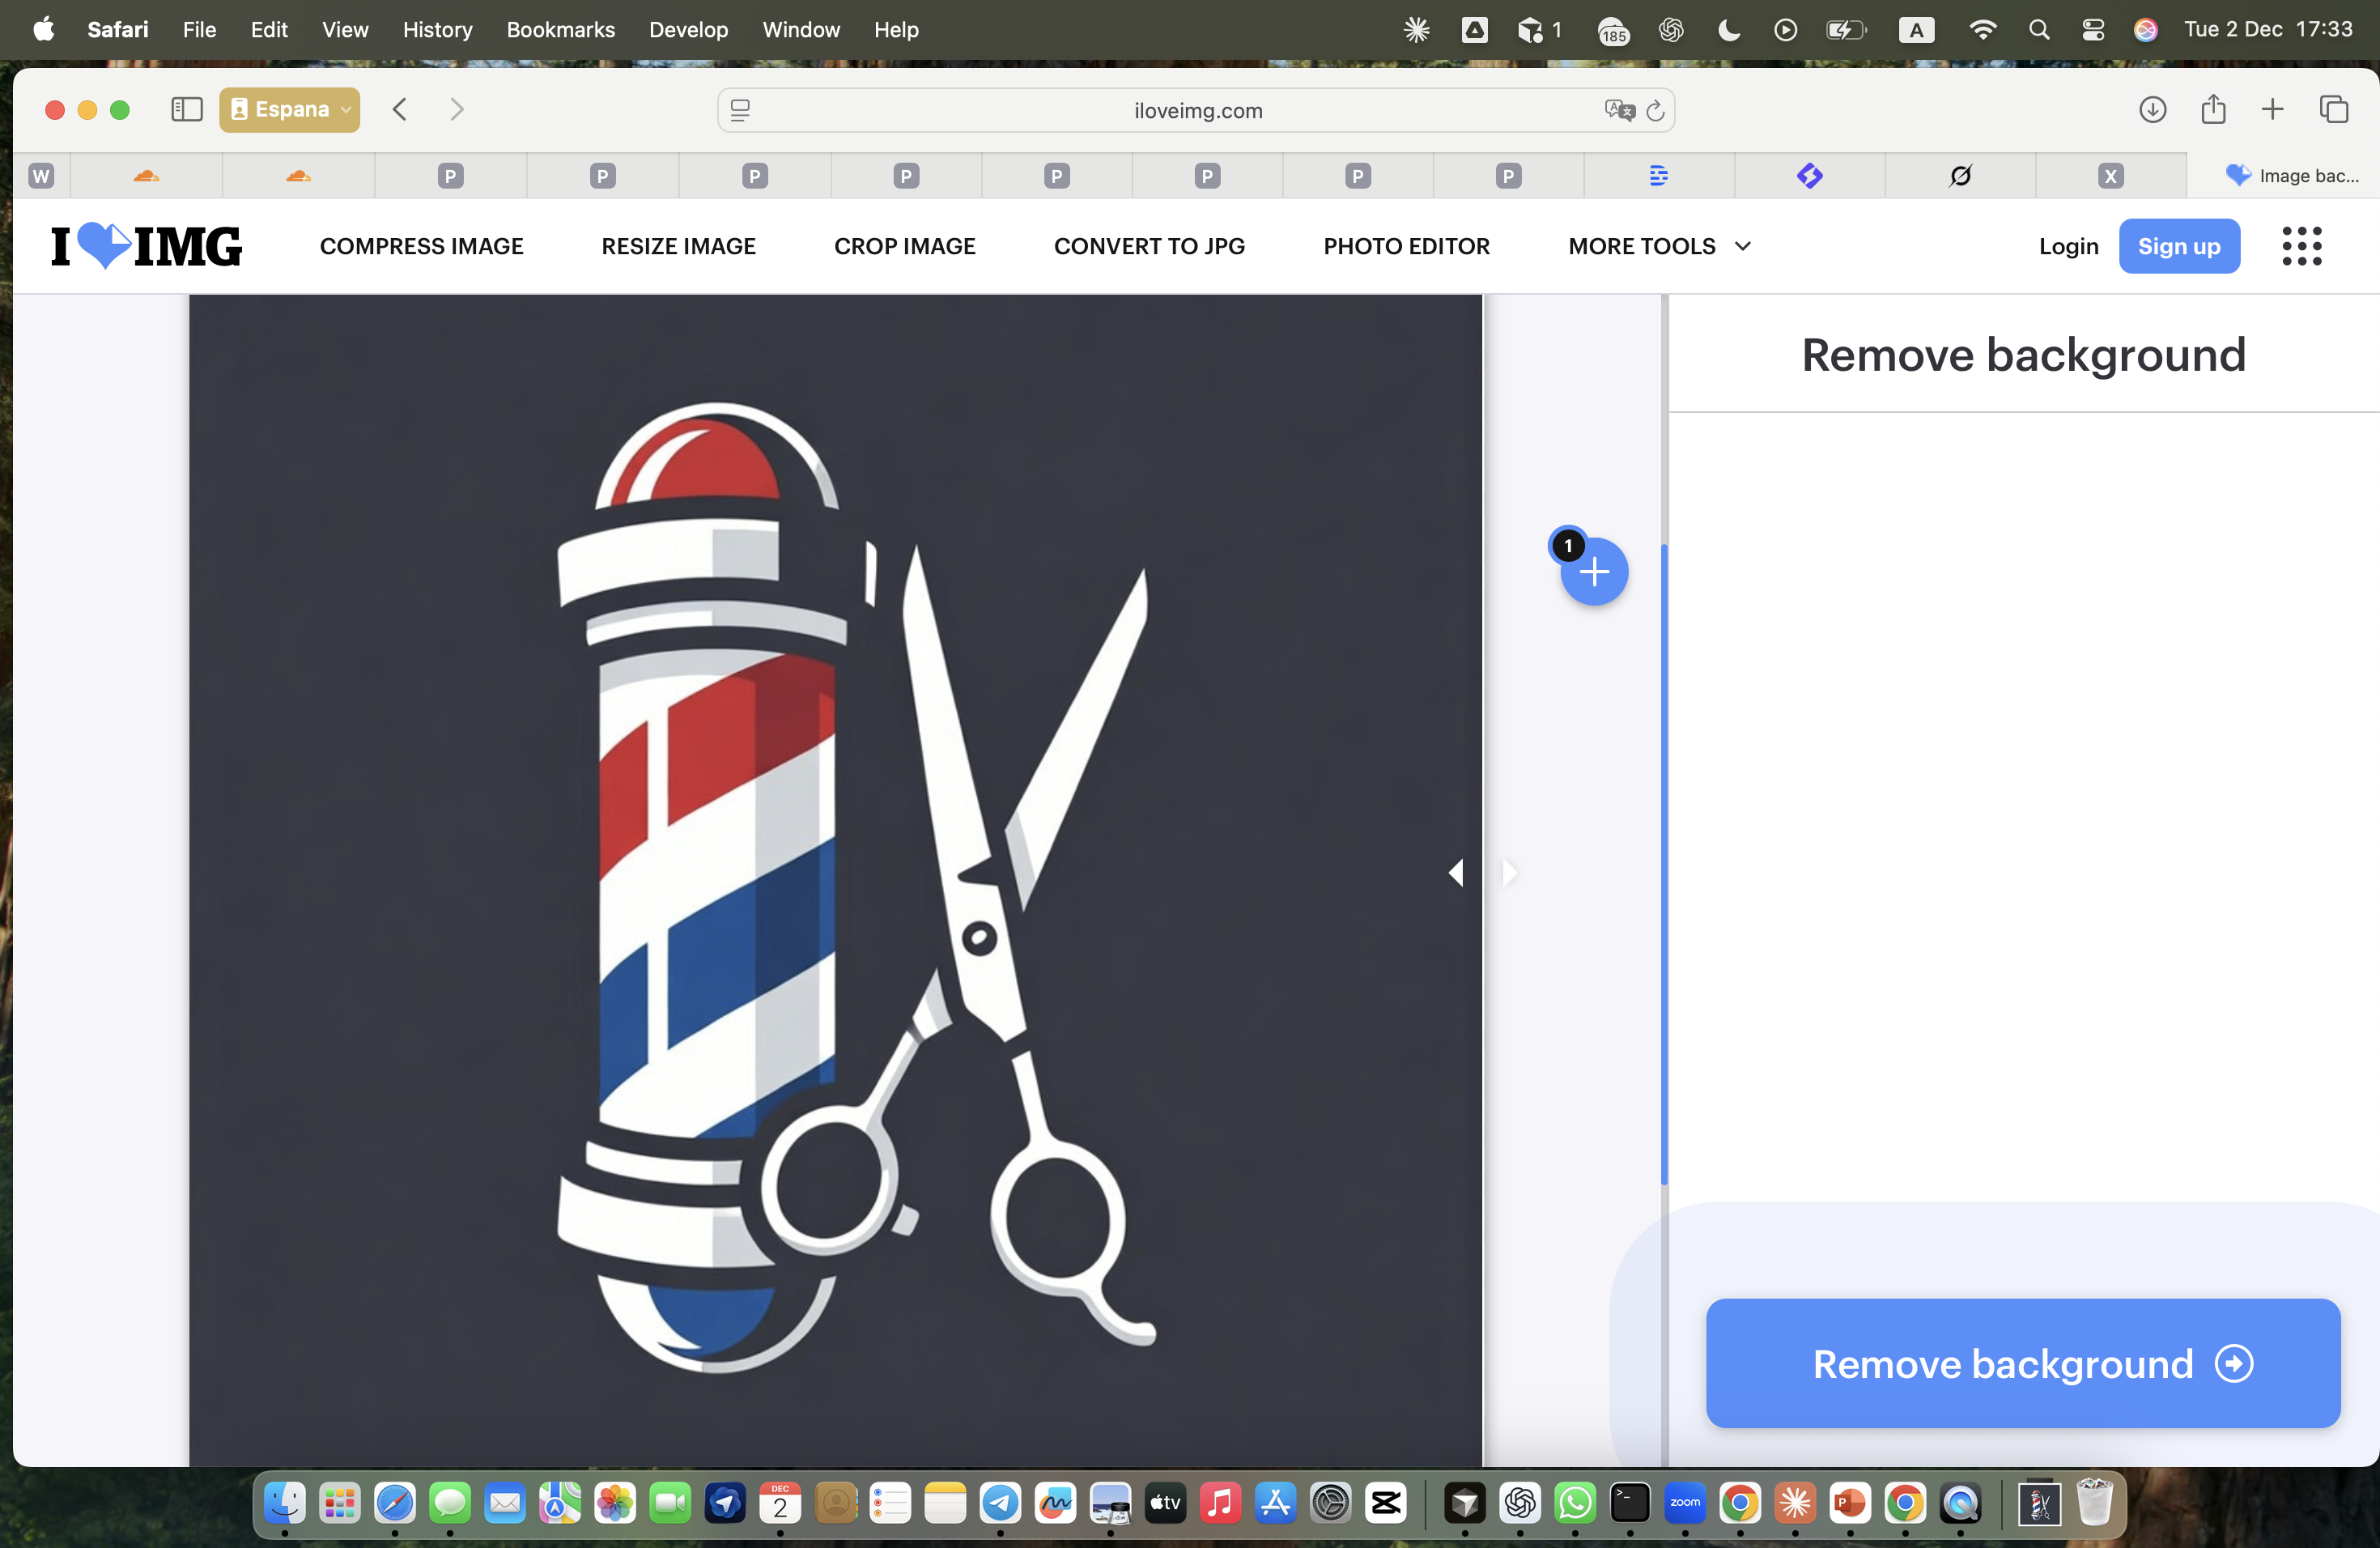Open the apps grid menu beside Sign up
The image size is (2380, 1548).
click(2302, 246)
